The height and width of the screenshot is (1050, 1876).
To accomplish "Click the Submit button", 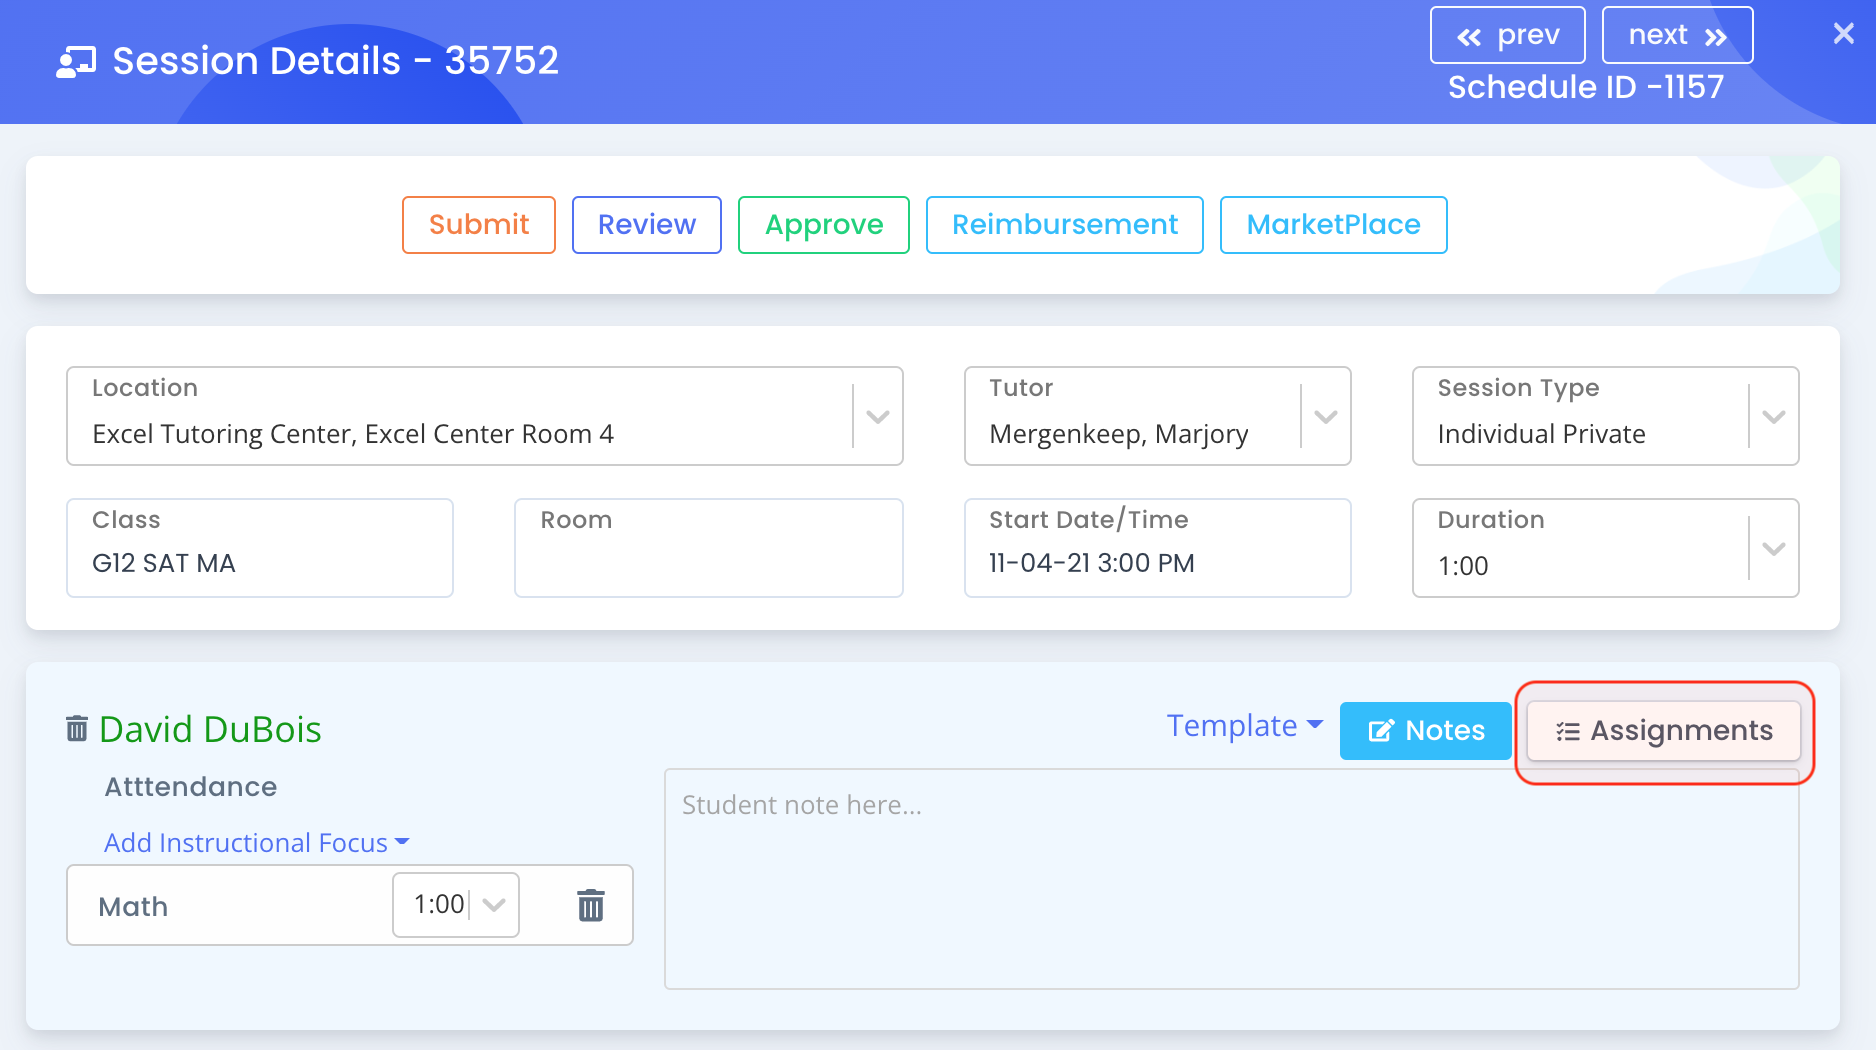I will pos(479,225).
